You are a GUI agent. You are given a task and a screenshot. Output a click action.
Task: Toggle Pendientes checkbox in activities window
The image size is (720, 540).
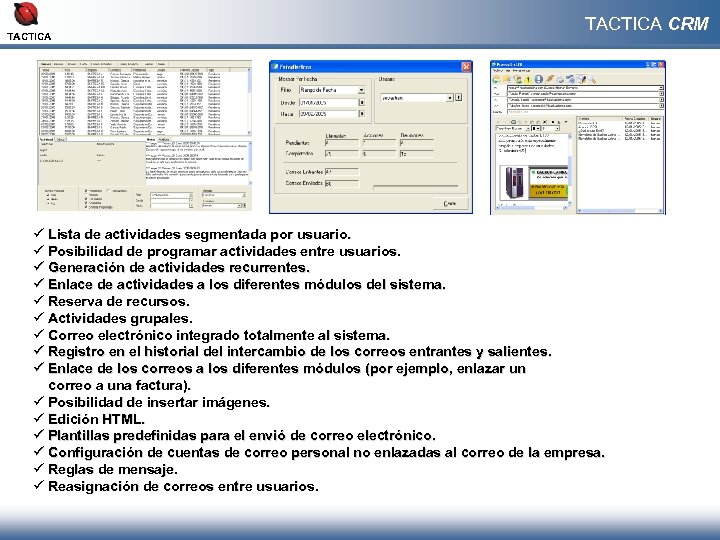click(86, 191)
